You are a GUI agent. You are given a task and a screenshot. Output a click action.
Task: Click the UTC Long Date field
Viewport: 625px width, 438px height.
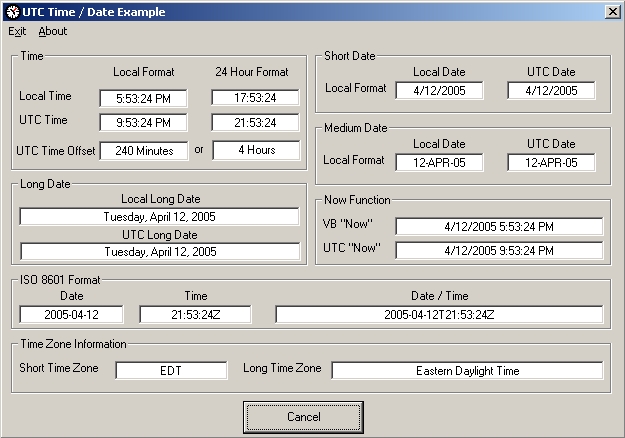click(160, 252)
